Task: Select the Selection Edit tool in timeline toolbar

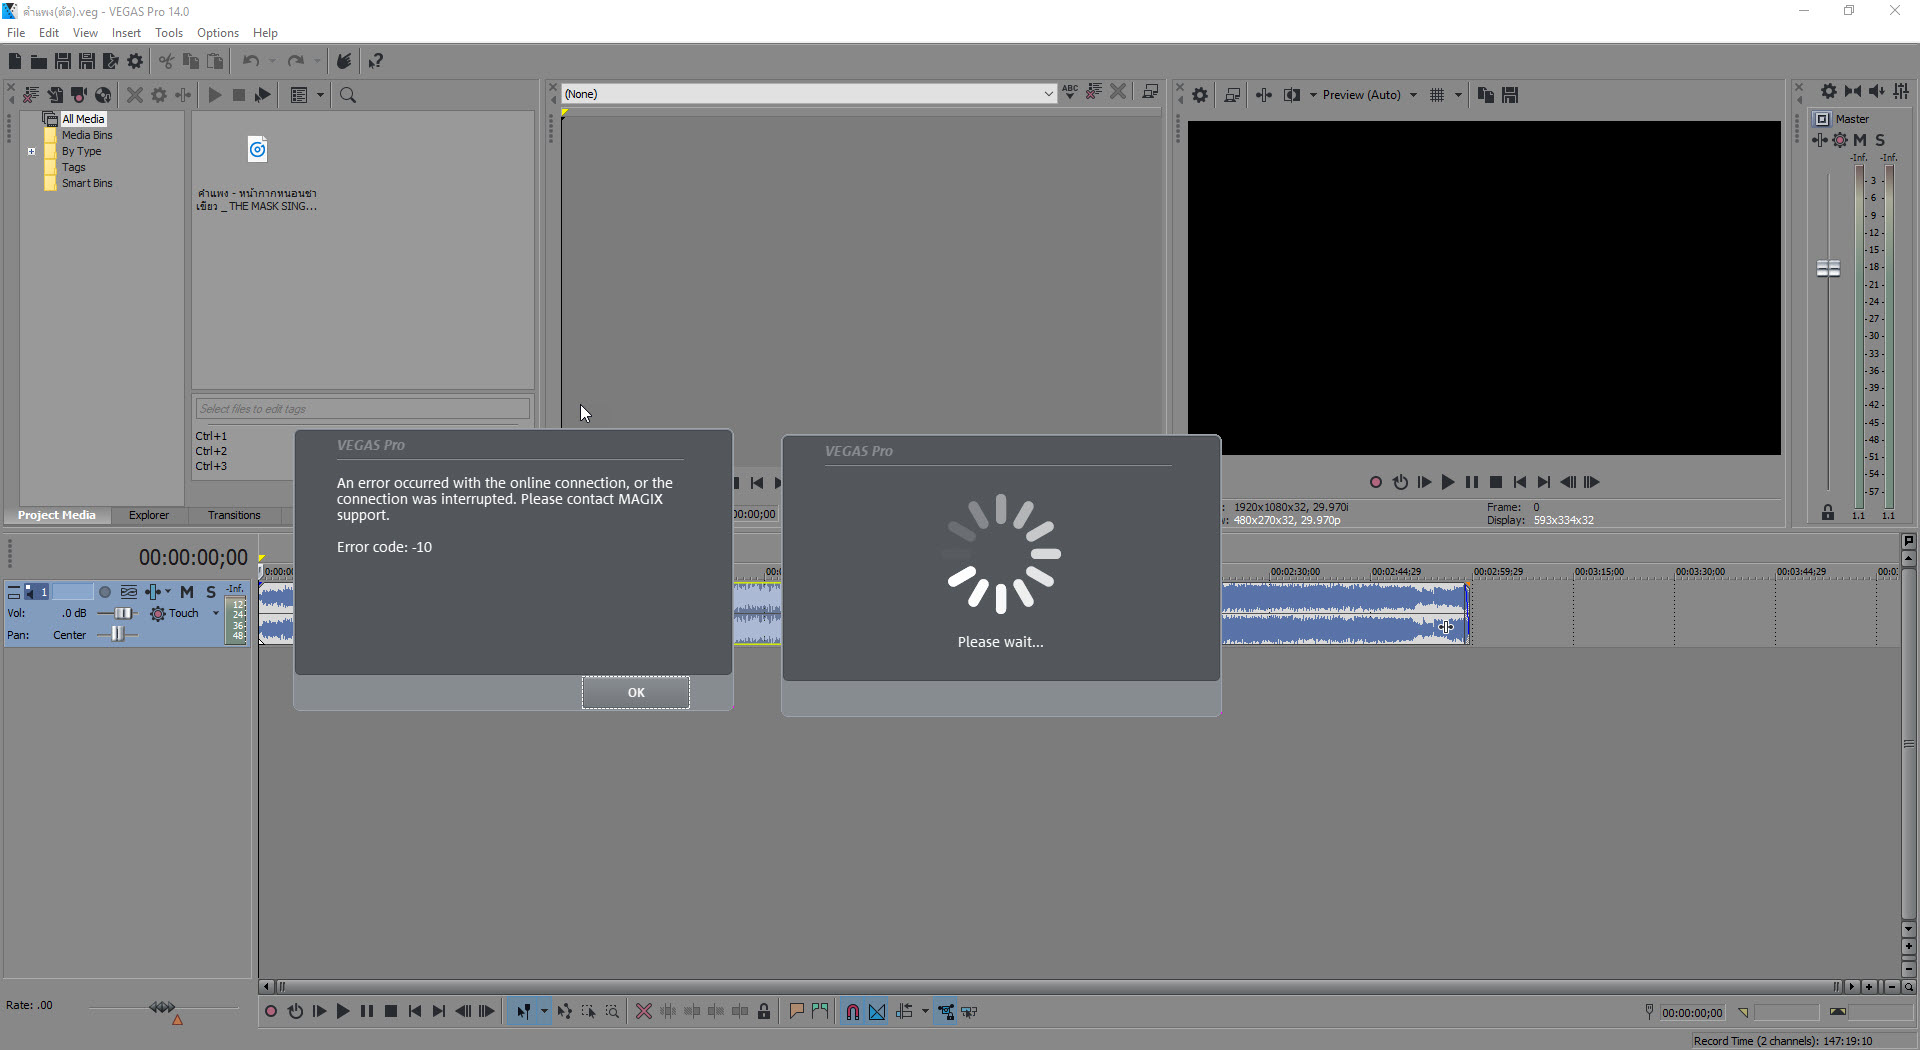Action: [589, 1012]
